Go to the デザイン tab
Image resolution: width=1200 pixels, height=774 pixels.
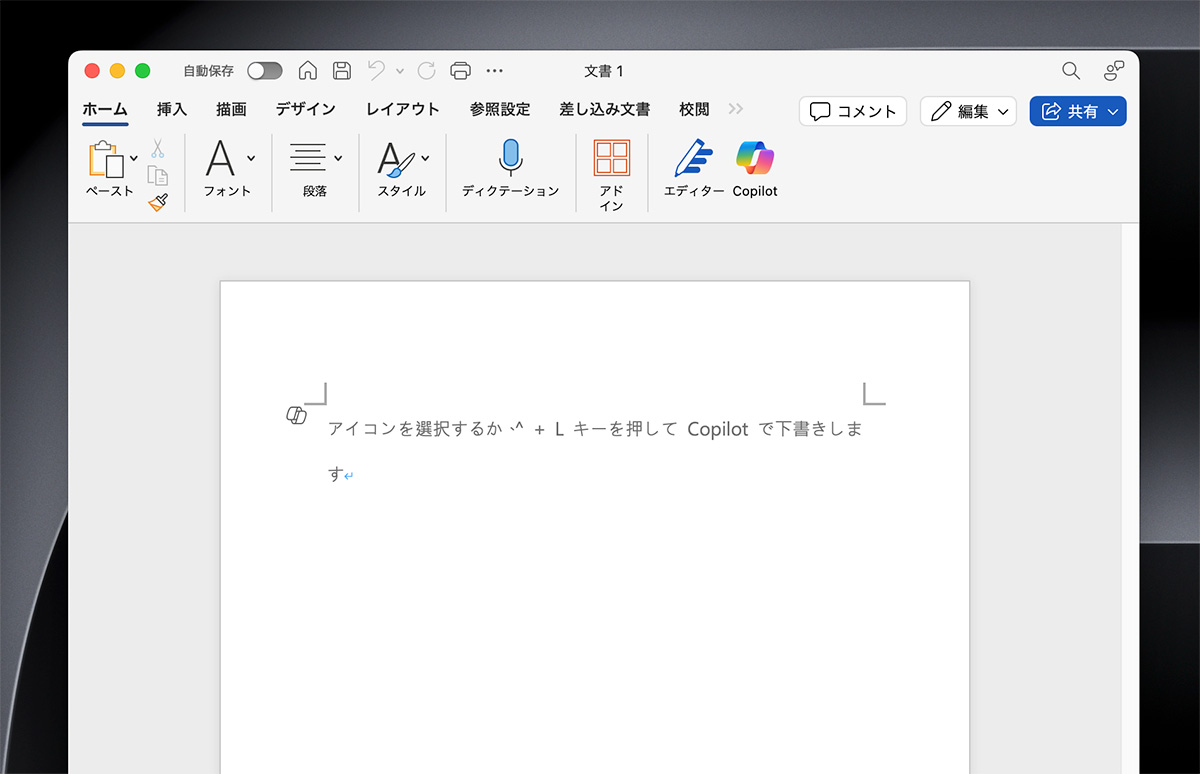[306, 110]
